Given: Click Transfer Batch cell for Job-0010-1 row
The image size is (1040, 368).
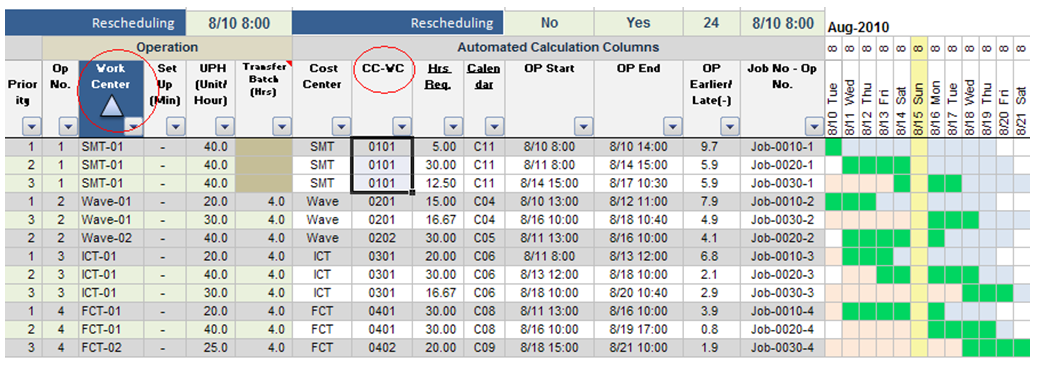Looking at the screenshot, I should point(264,147).
